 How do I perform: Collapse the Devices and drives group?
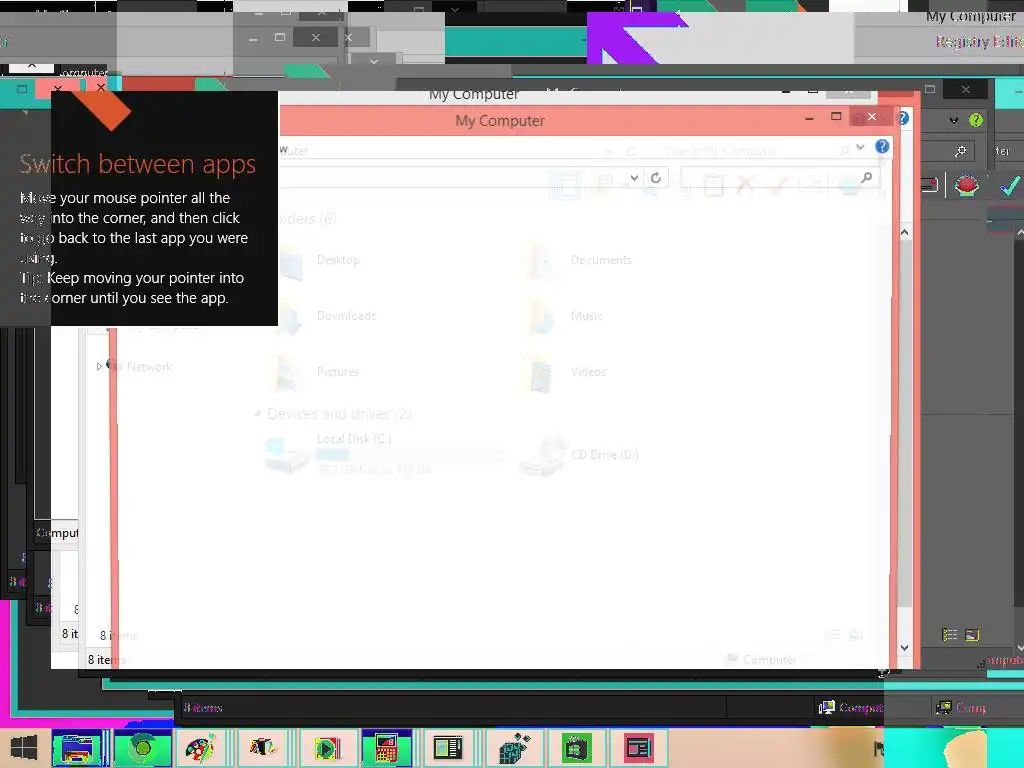[x=257, y=413]
